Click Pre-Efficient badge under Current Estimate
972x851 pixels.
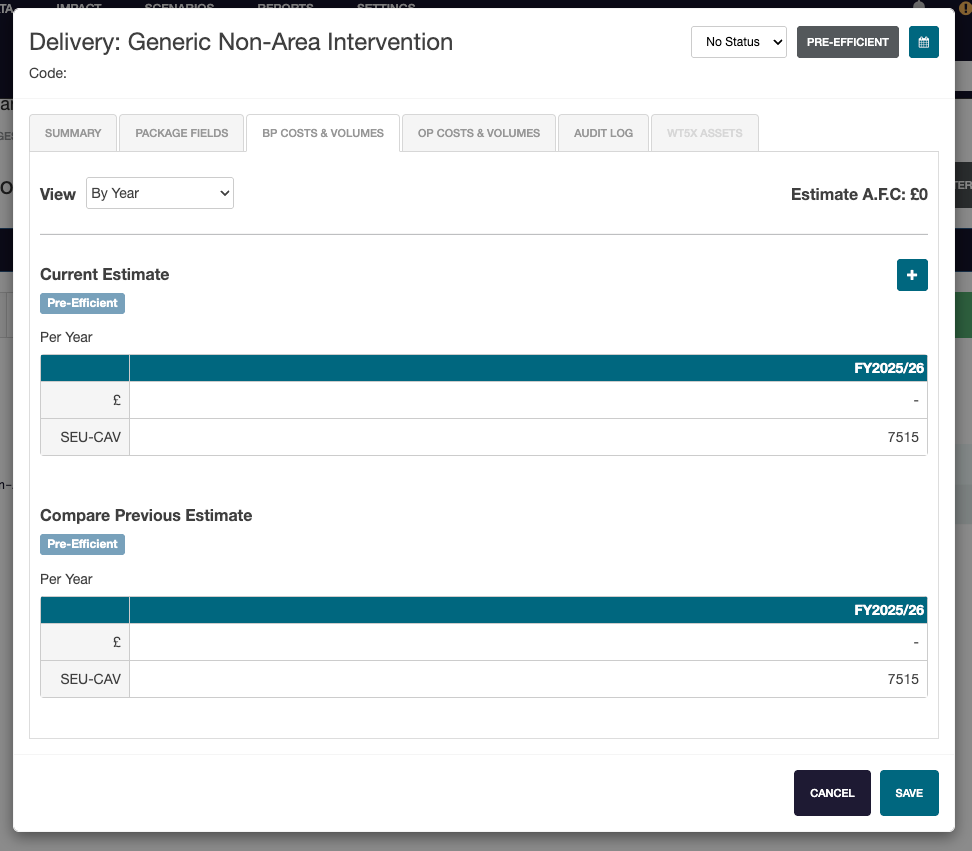[x=82, y=303]
